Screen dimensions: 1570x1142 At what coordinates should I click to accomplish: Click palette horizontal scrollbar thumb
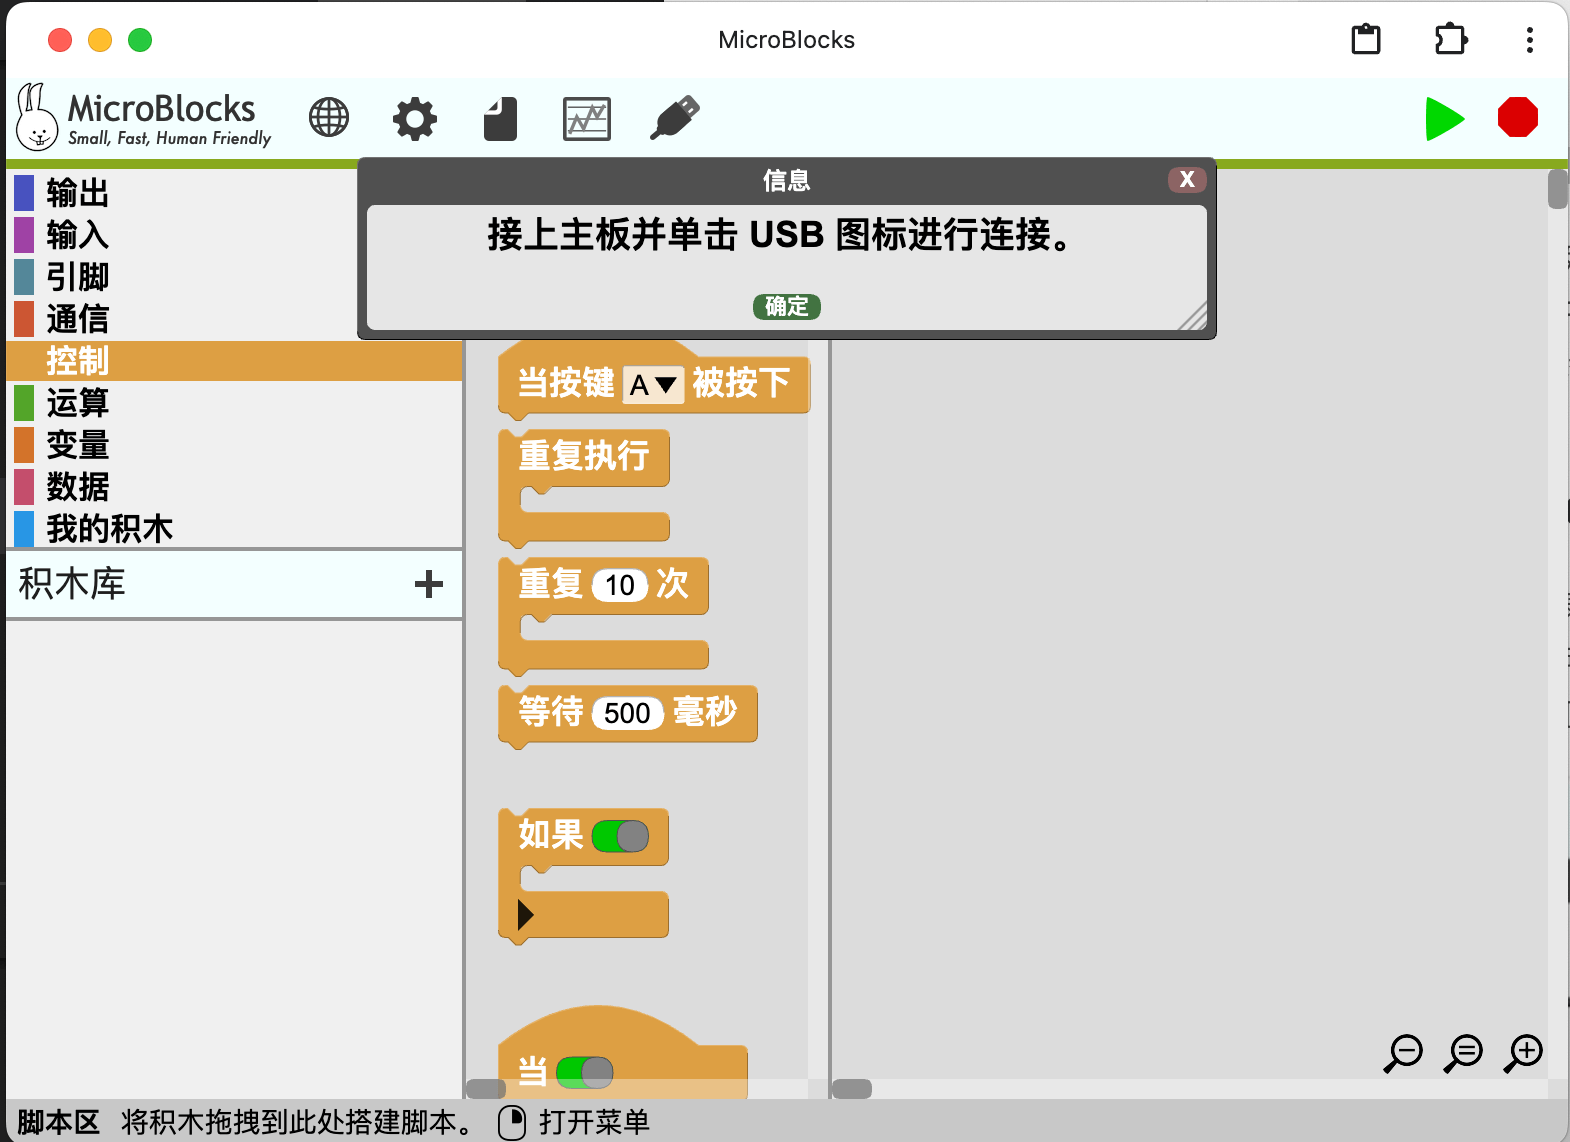point(486,1088)
